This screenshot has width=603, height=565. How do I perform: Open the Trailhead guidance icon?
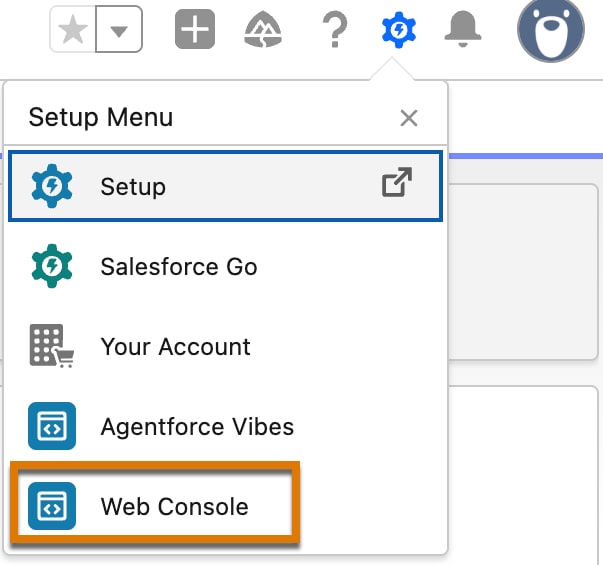pos(263,29)
